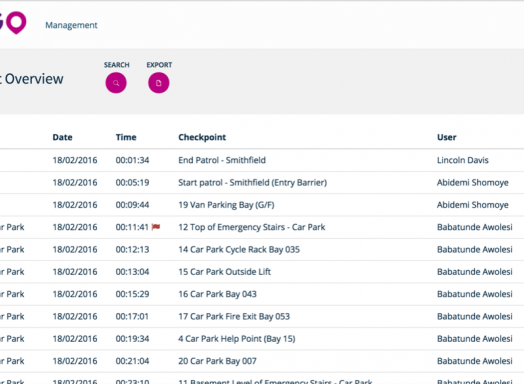Click the pink location-pin logo
This screenshot has width=524, height=384.
click(x=16, y=22)
